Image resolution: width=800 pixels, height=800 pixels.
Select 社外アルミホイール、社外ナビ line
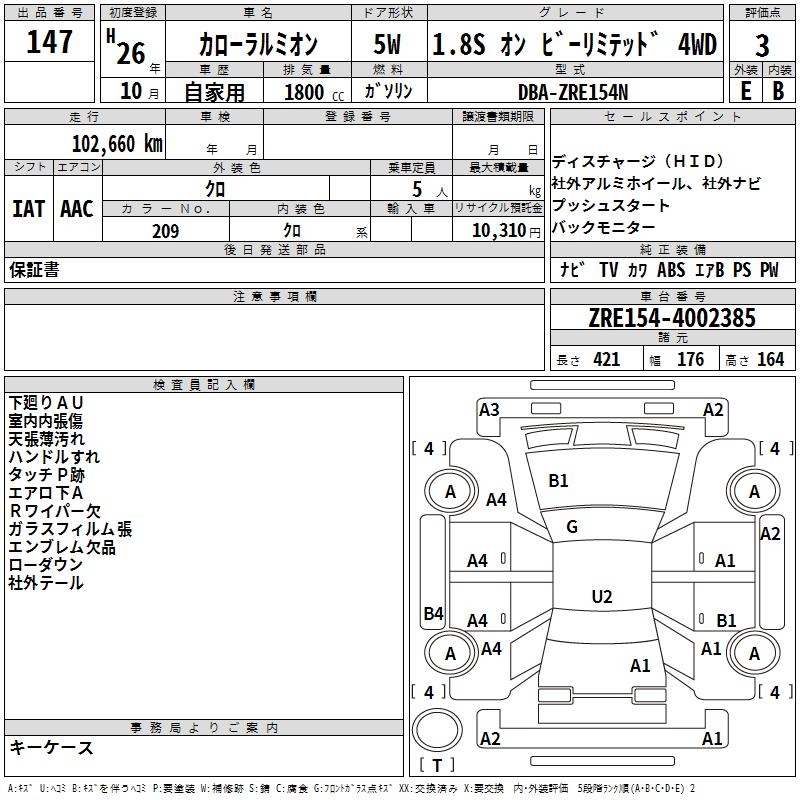[x=656, y=183]
